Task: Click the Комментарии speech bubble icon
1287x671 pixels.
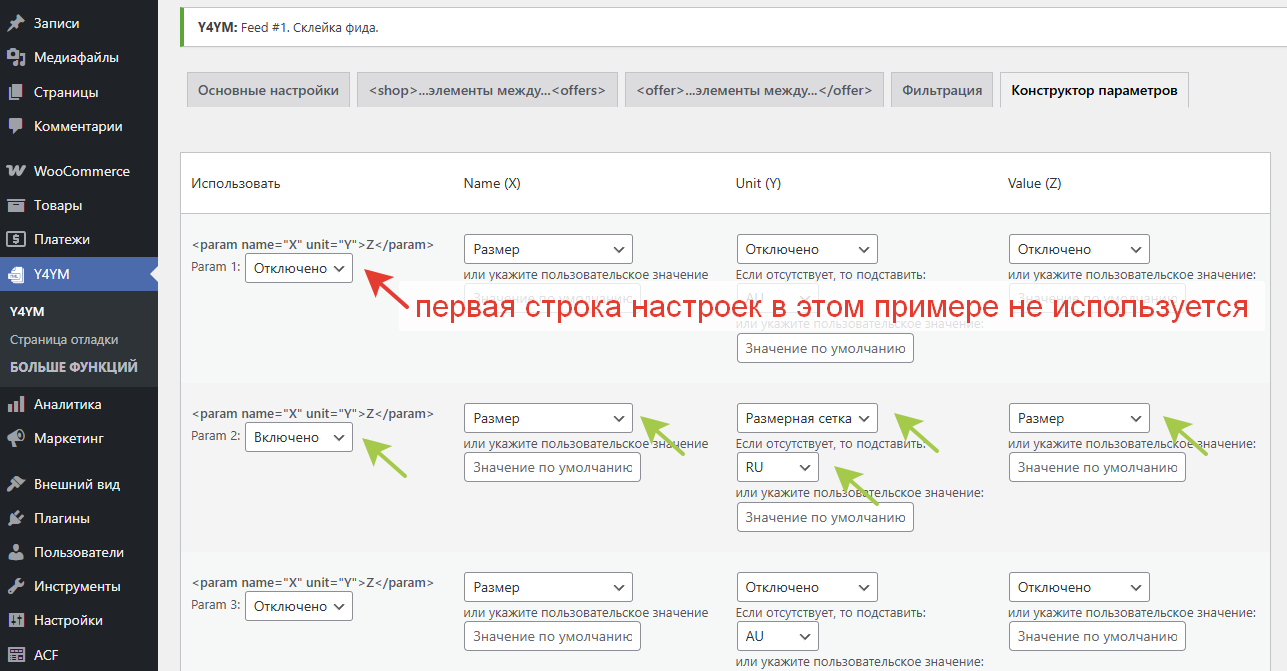Action: click(x=16, y=126)
